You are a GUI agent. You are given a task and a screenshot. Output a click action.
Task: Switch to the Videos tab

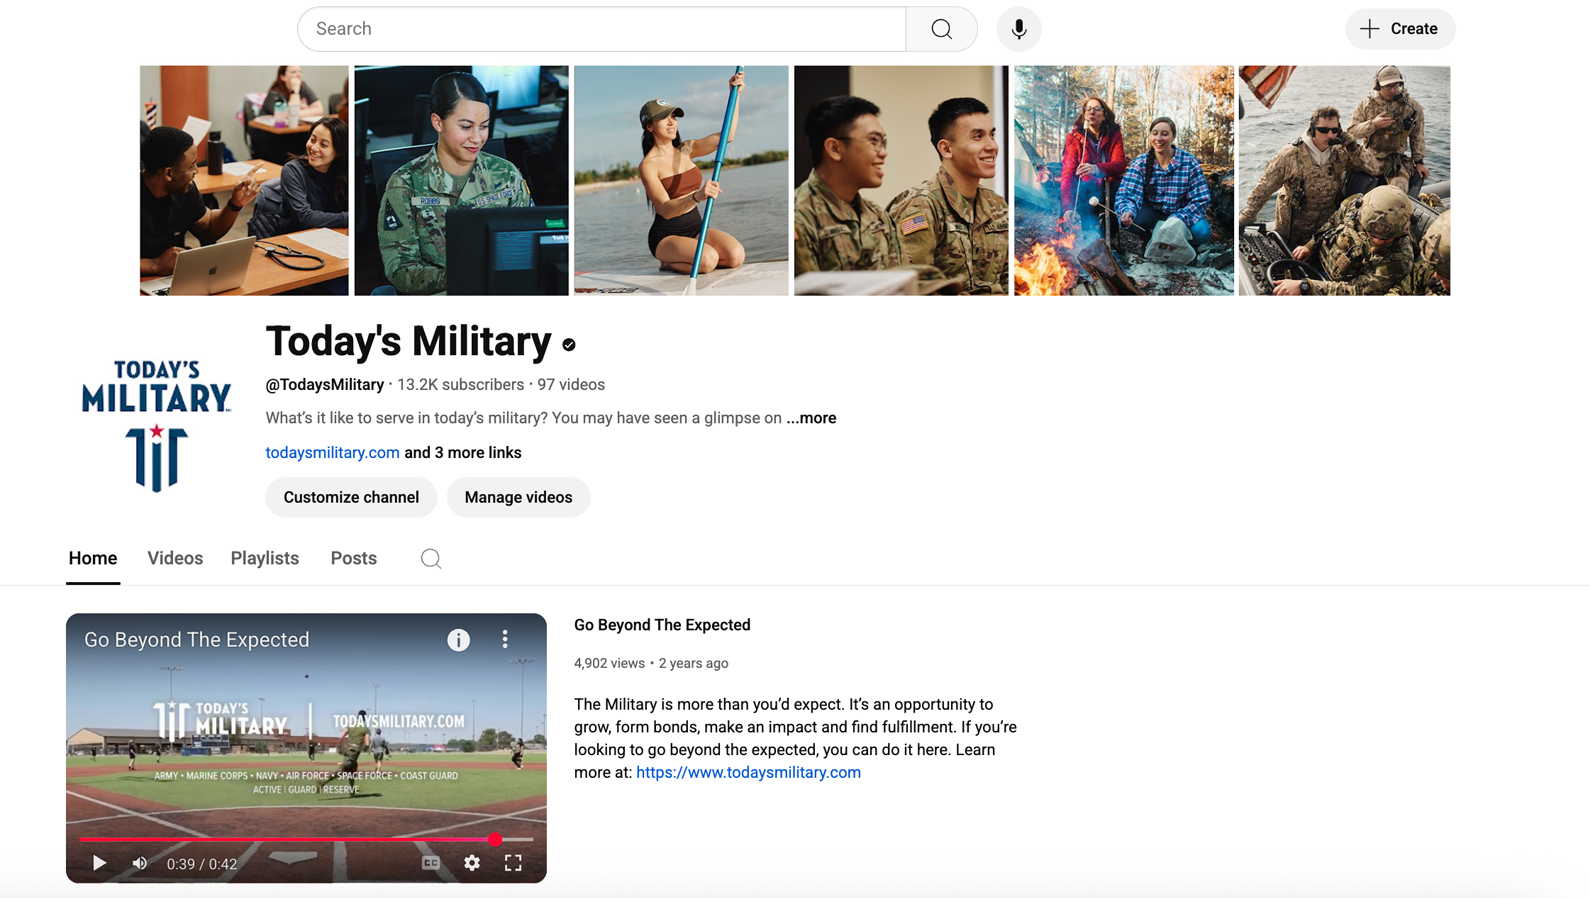coord(175,558)
